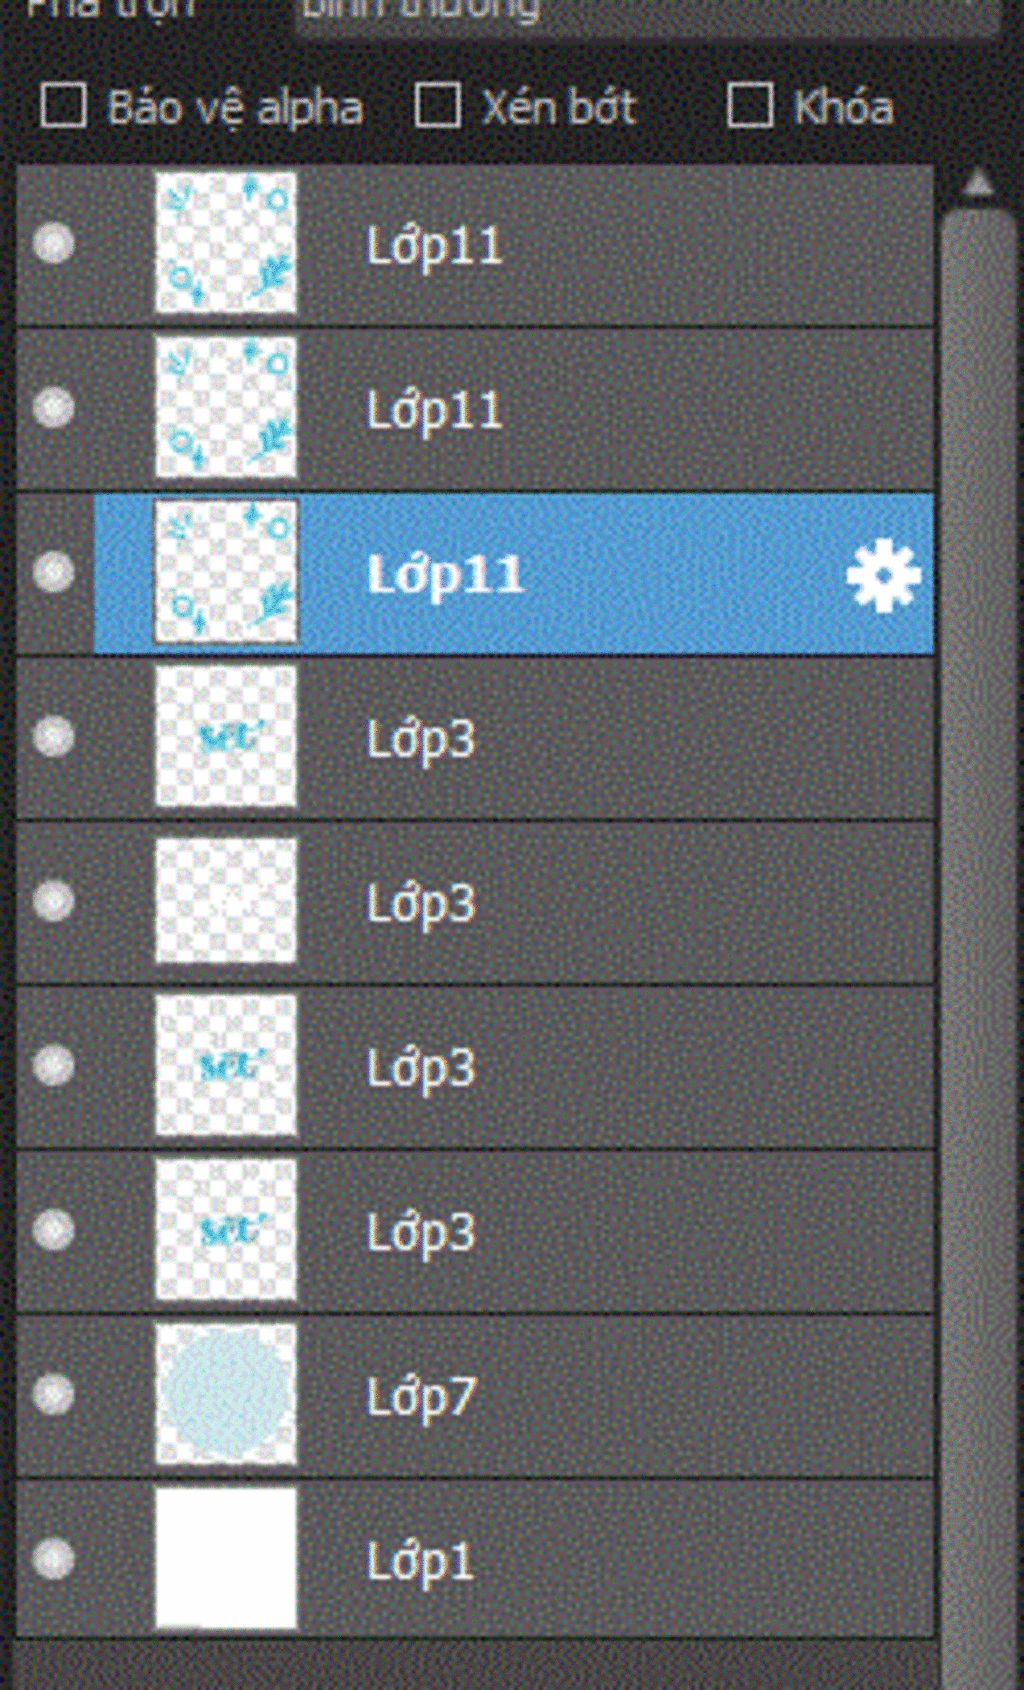Image resolution: width=1024 pixels, height=1690 pixels.
Task: Click the thumbnail of the highlighted Lớp11 layer
Action: pyautogui.click(x=226, y=572)
